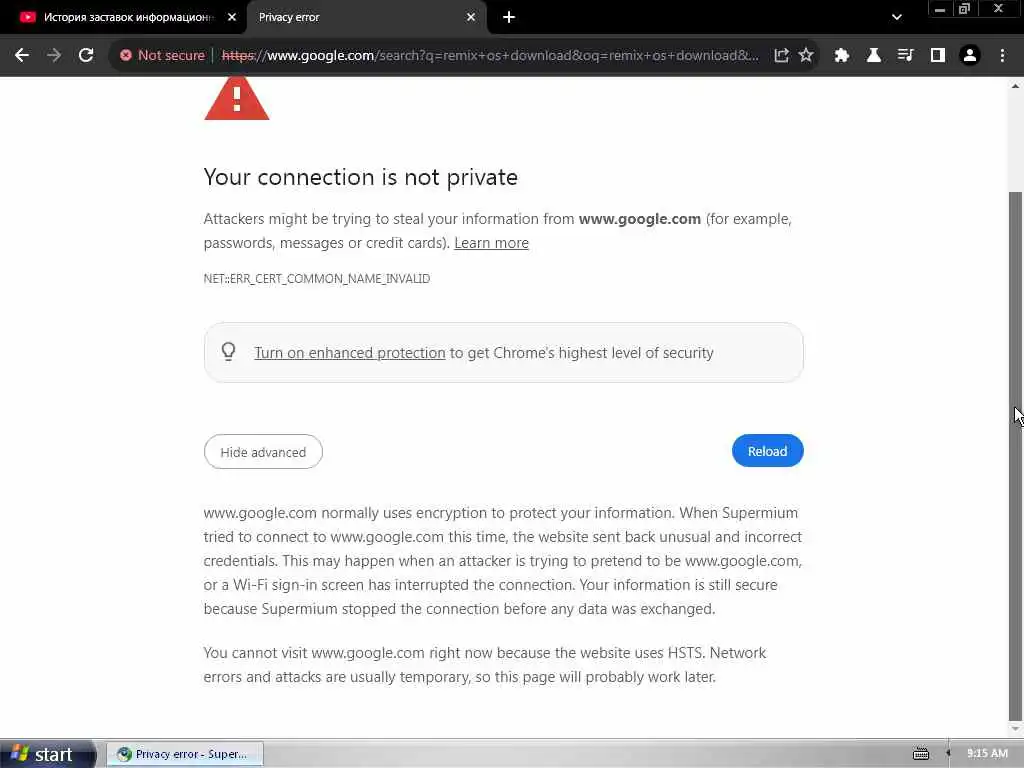Open the media controls playlist icon
The width and height of the screenshot is (1024, 768).
pyautogui.click(x=905, y=56)
